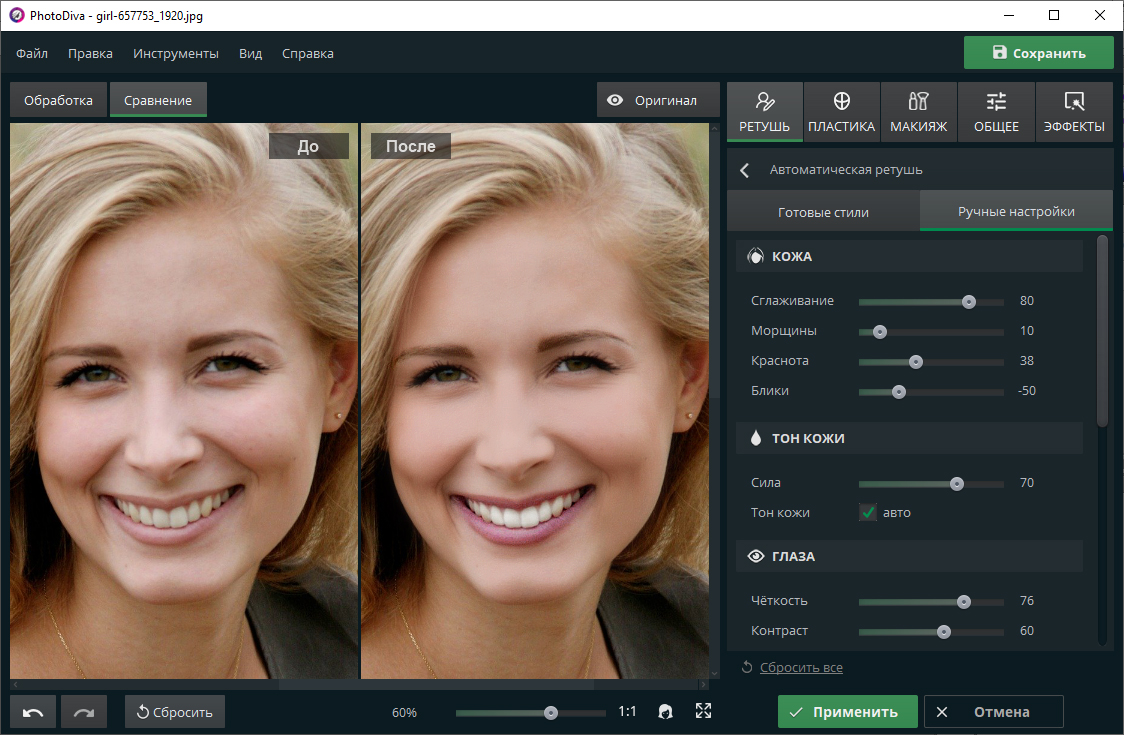Click the Морщины value 10
1124x735 pixels.
click(x=1027, y=331)
